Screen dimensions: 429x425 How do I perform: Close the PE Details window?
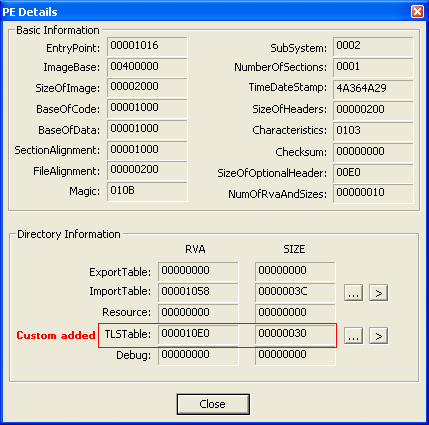[417, 12]
